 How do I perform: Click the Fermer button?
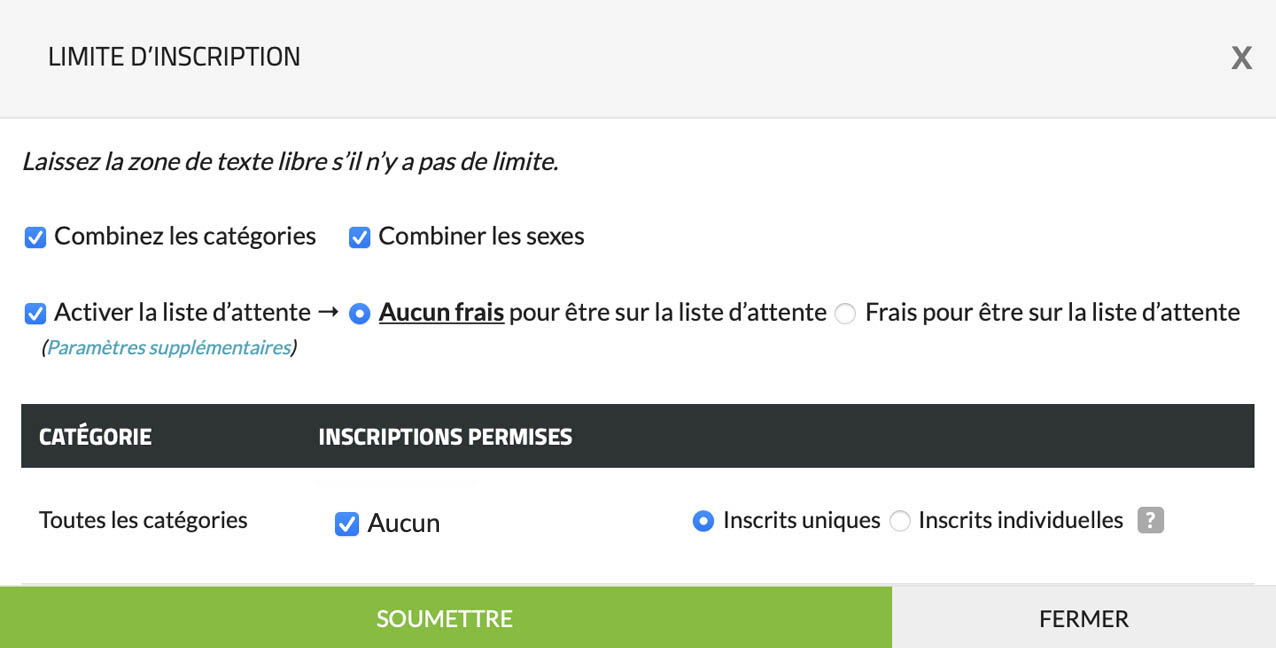coord(1084,618)
